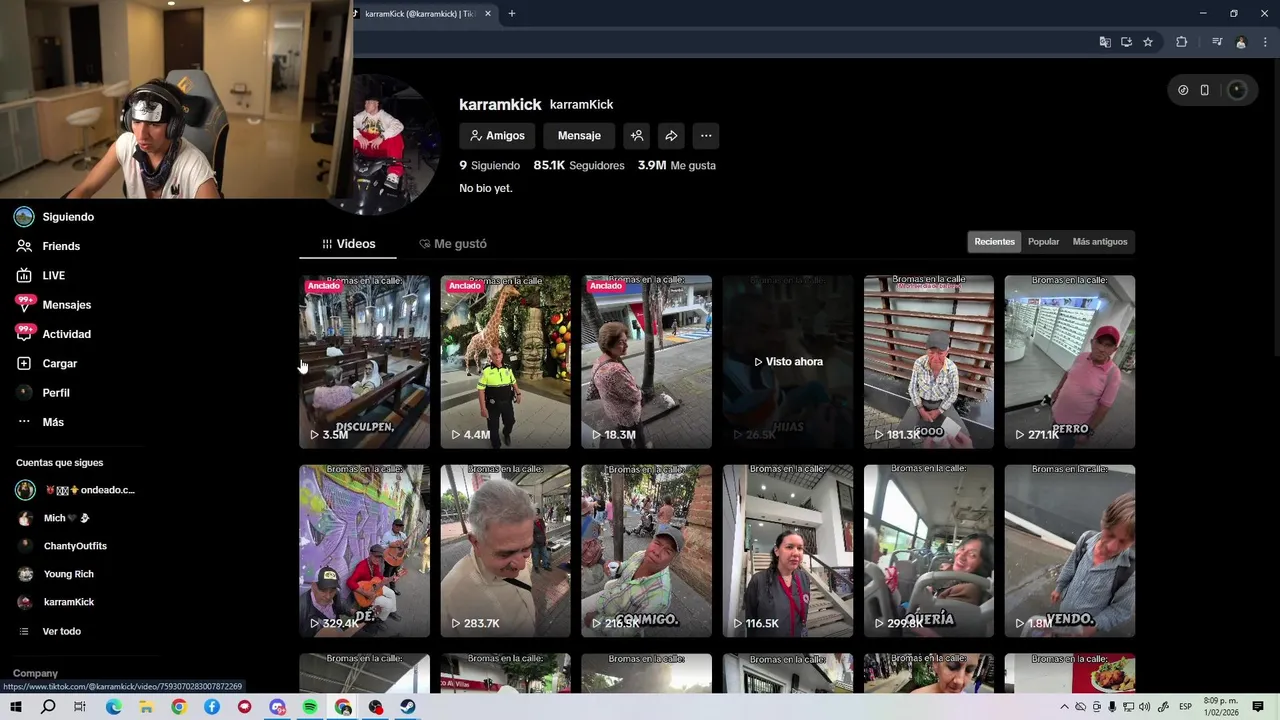
Task: Open Windows taskbar search
Action: coord(48,707)
